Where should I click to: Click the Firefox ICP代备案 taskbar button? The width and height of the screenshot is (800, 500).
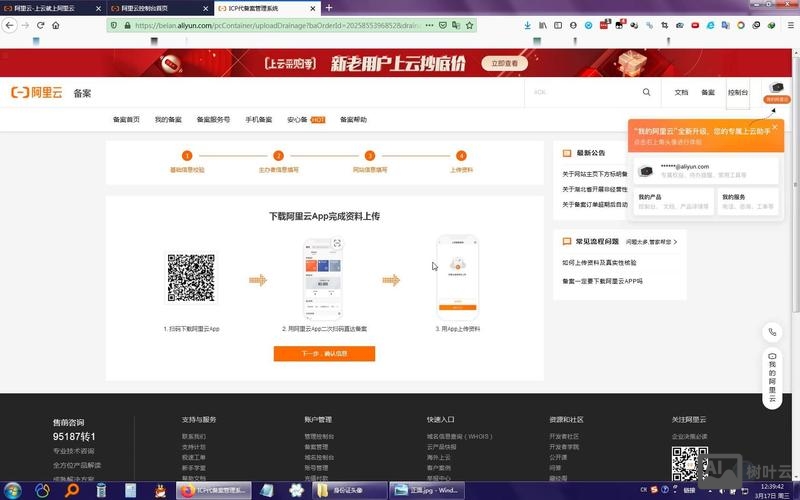[x=214, y=490]
